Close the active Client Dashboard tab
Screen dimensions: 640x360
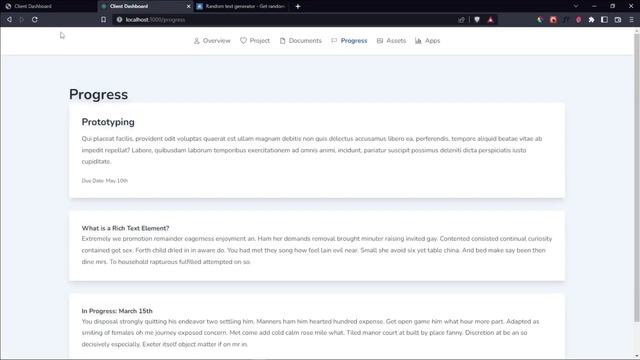point(189,6)
